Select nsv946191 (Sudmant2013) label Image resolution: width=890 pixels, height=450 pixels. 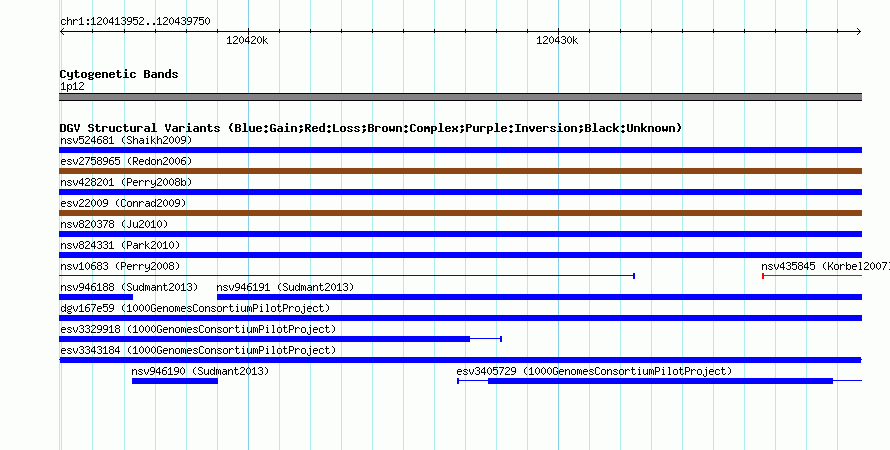point(285,287)
